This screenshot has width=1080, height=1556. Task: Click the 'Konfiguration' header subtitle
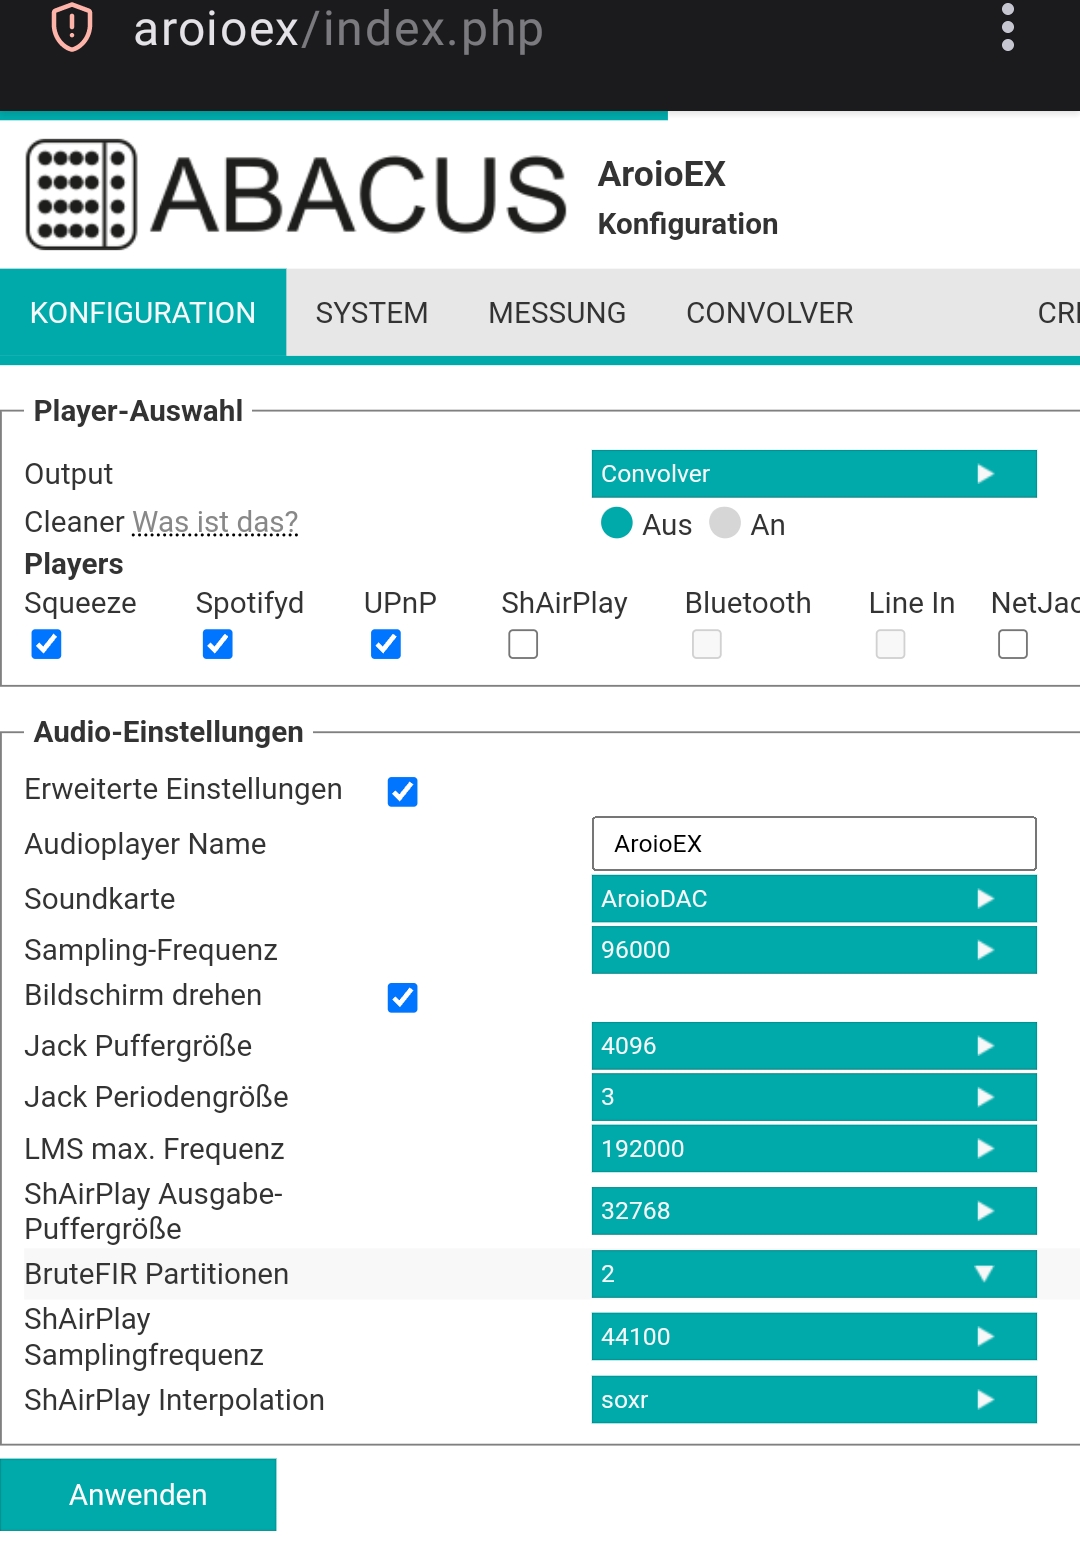click(x=688, y=224)
